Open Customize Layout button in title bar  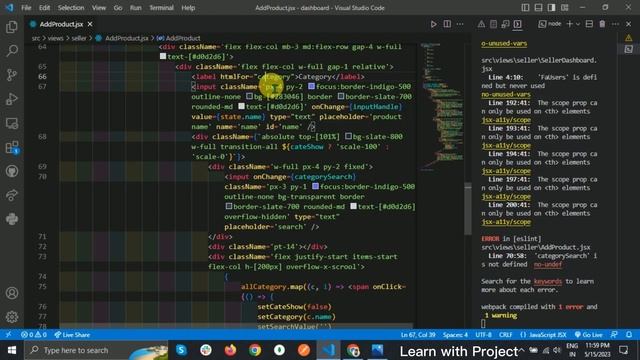(565, 7)
